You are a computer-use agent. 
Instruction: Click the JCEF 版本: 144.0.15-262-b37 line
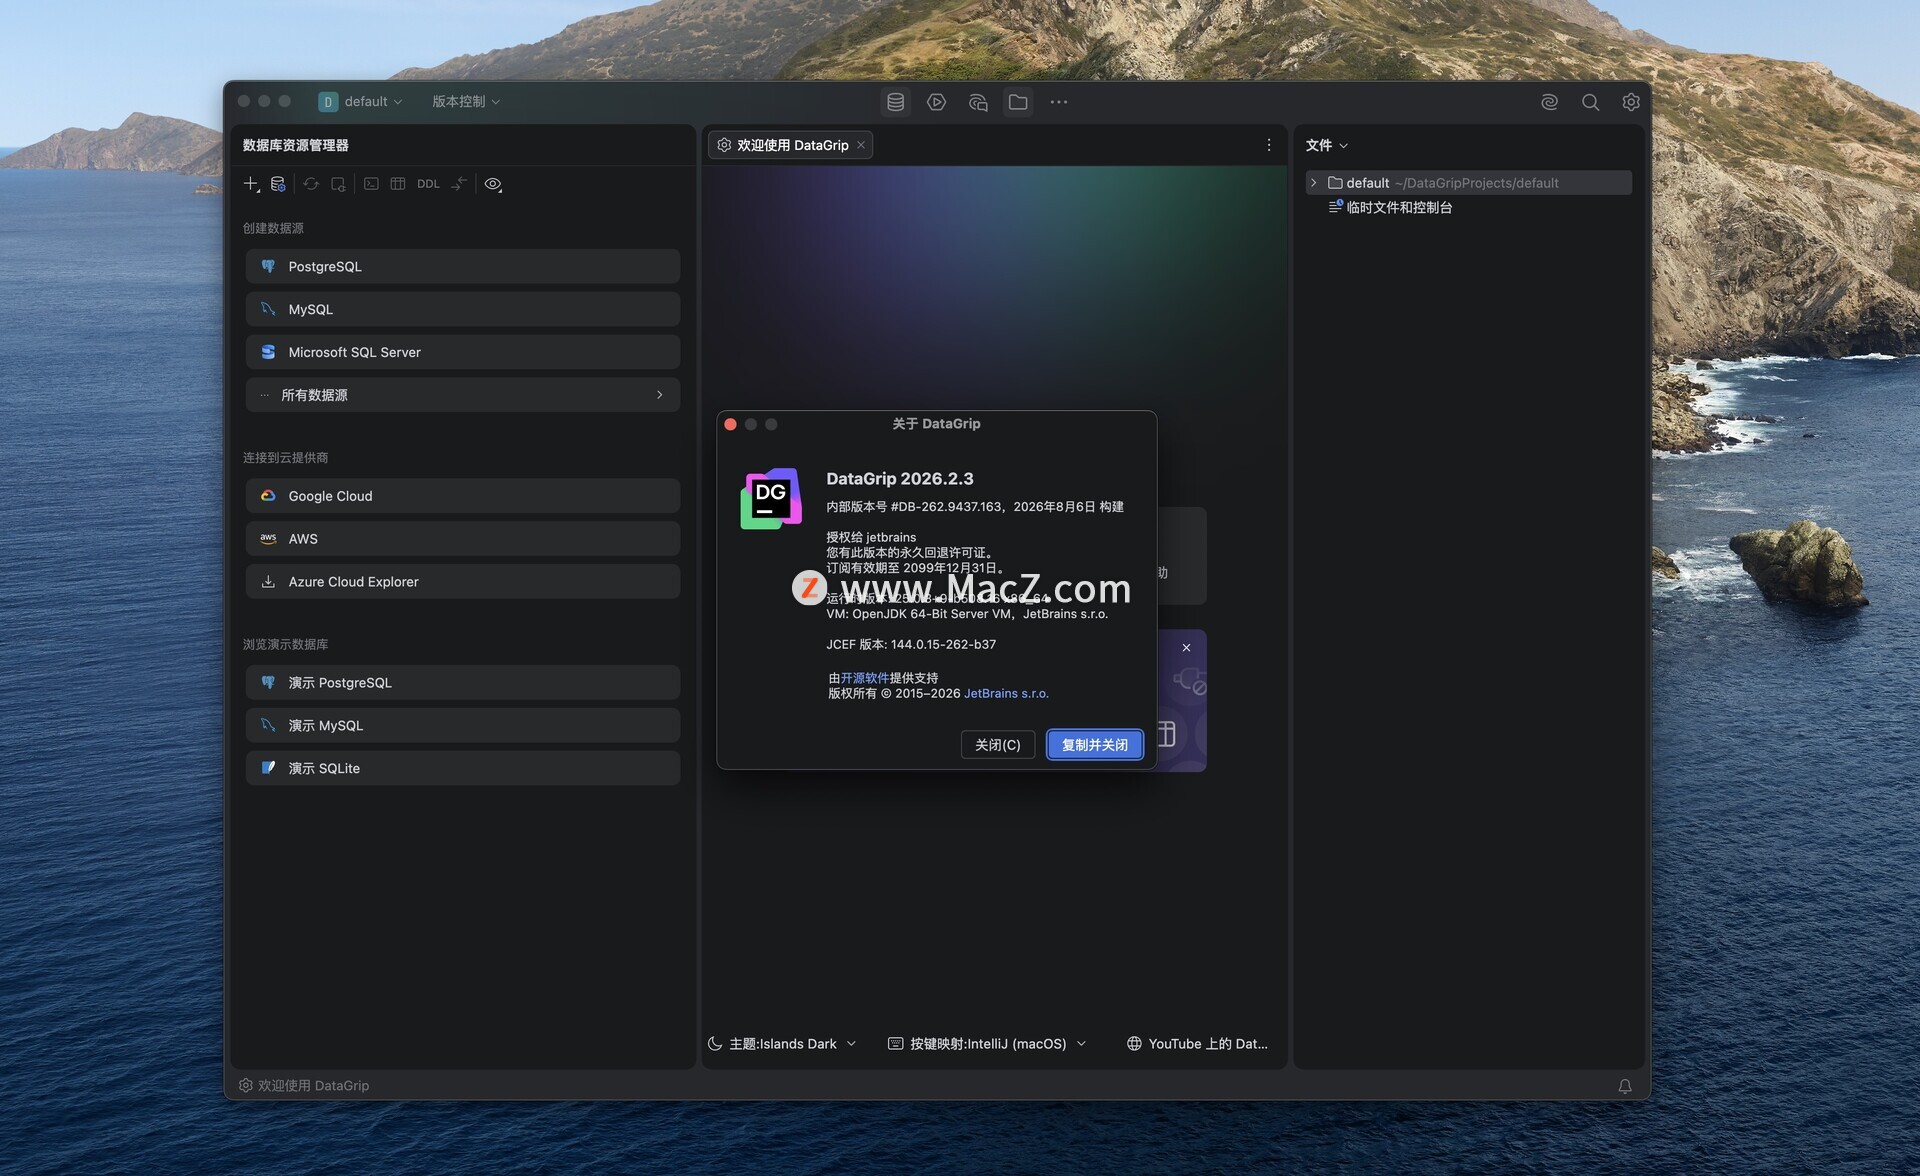coord(911,645)
